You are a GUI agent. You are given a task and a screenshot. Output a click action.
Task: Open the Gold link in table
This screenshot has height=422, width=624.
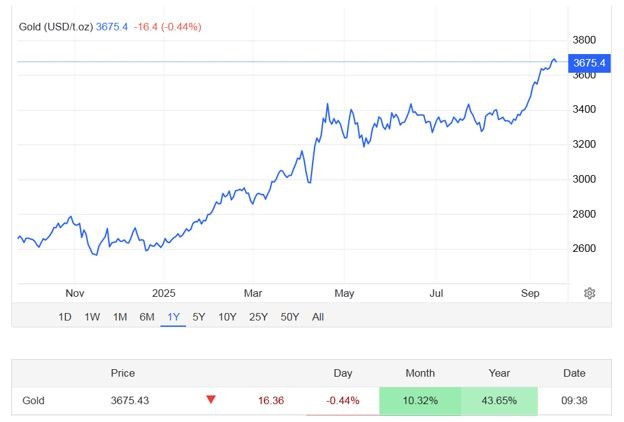pos(34,400)
